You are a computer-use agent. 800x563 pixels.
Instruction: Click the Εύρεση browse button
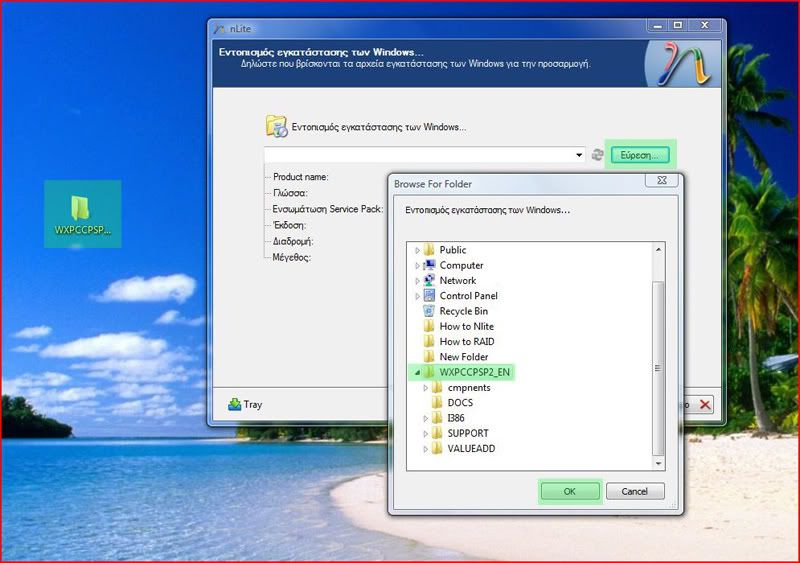(x=640, y=155)
